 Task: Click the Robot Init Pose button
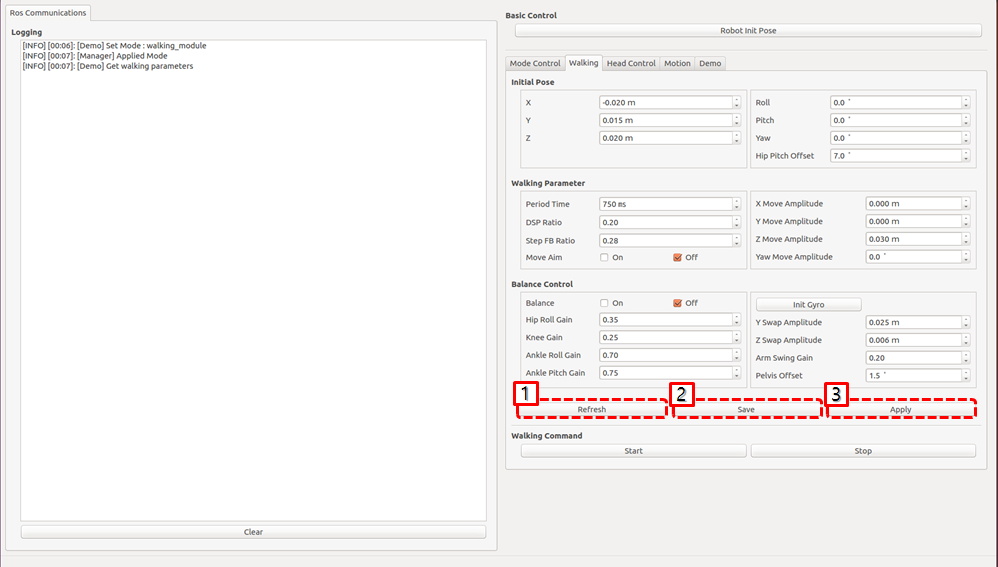pos(748,31)
